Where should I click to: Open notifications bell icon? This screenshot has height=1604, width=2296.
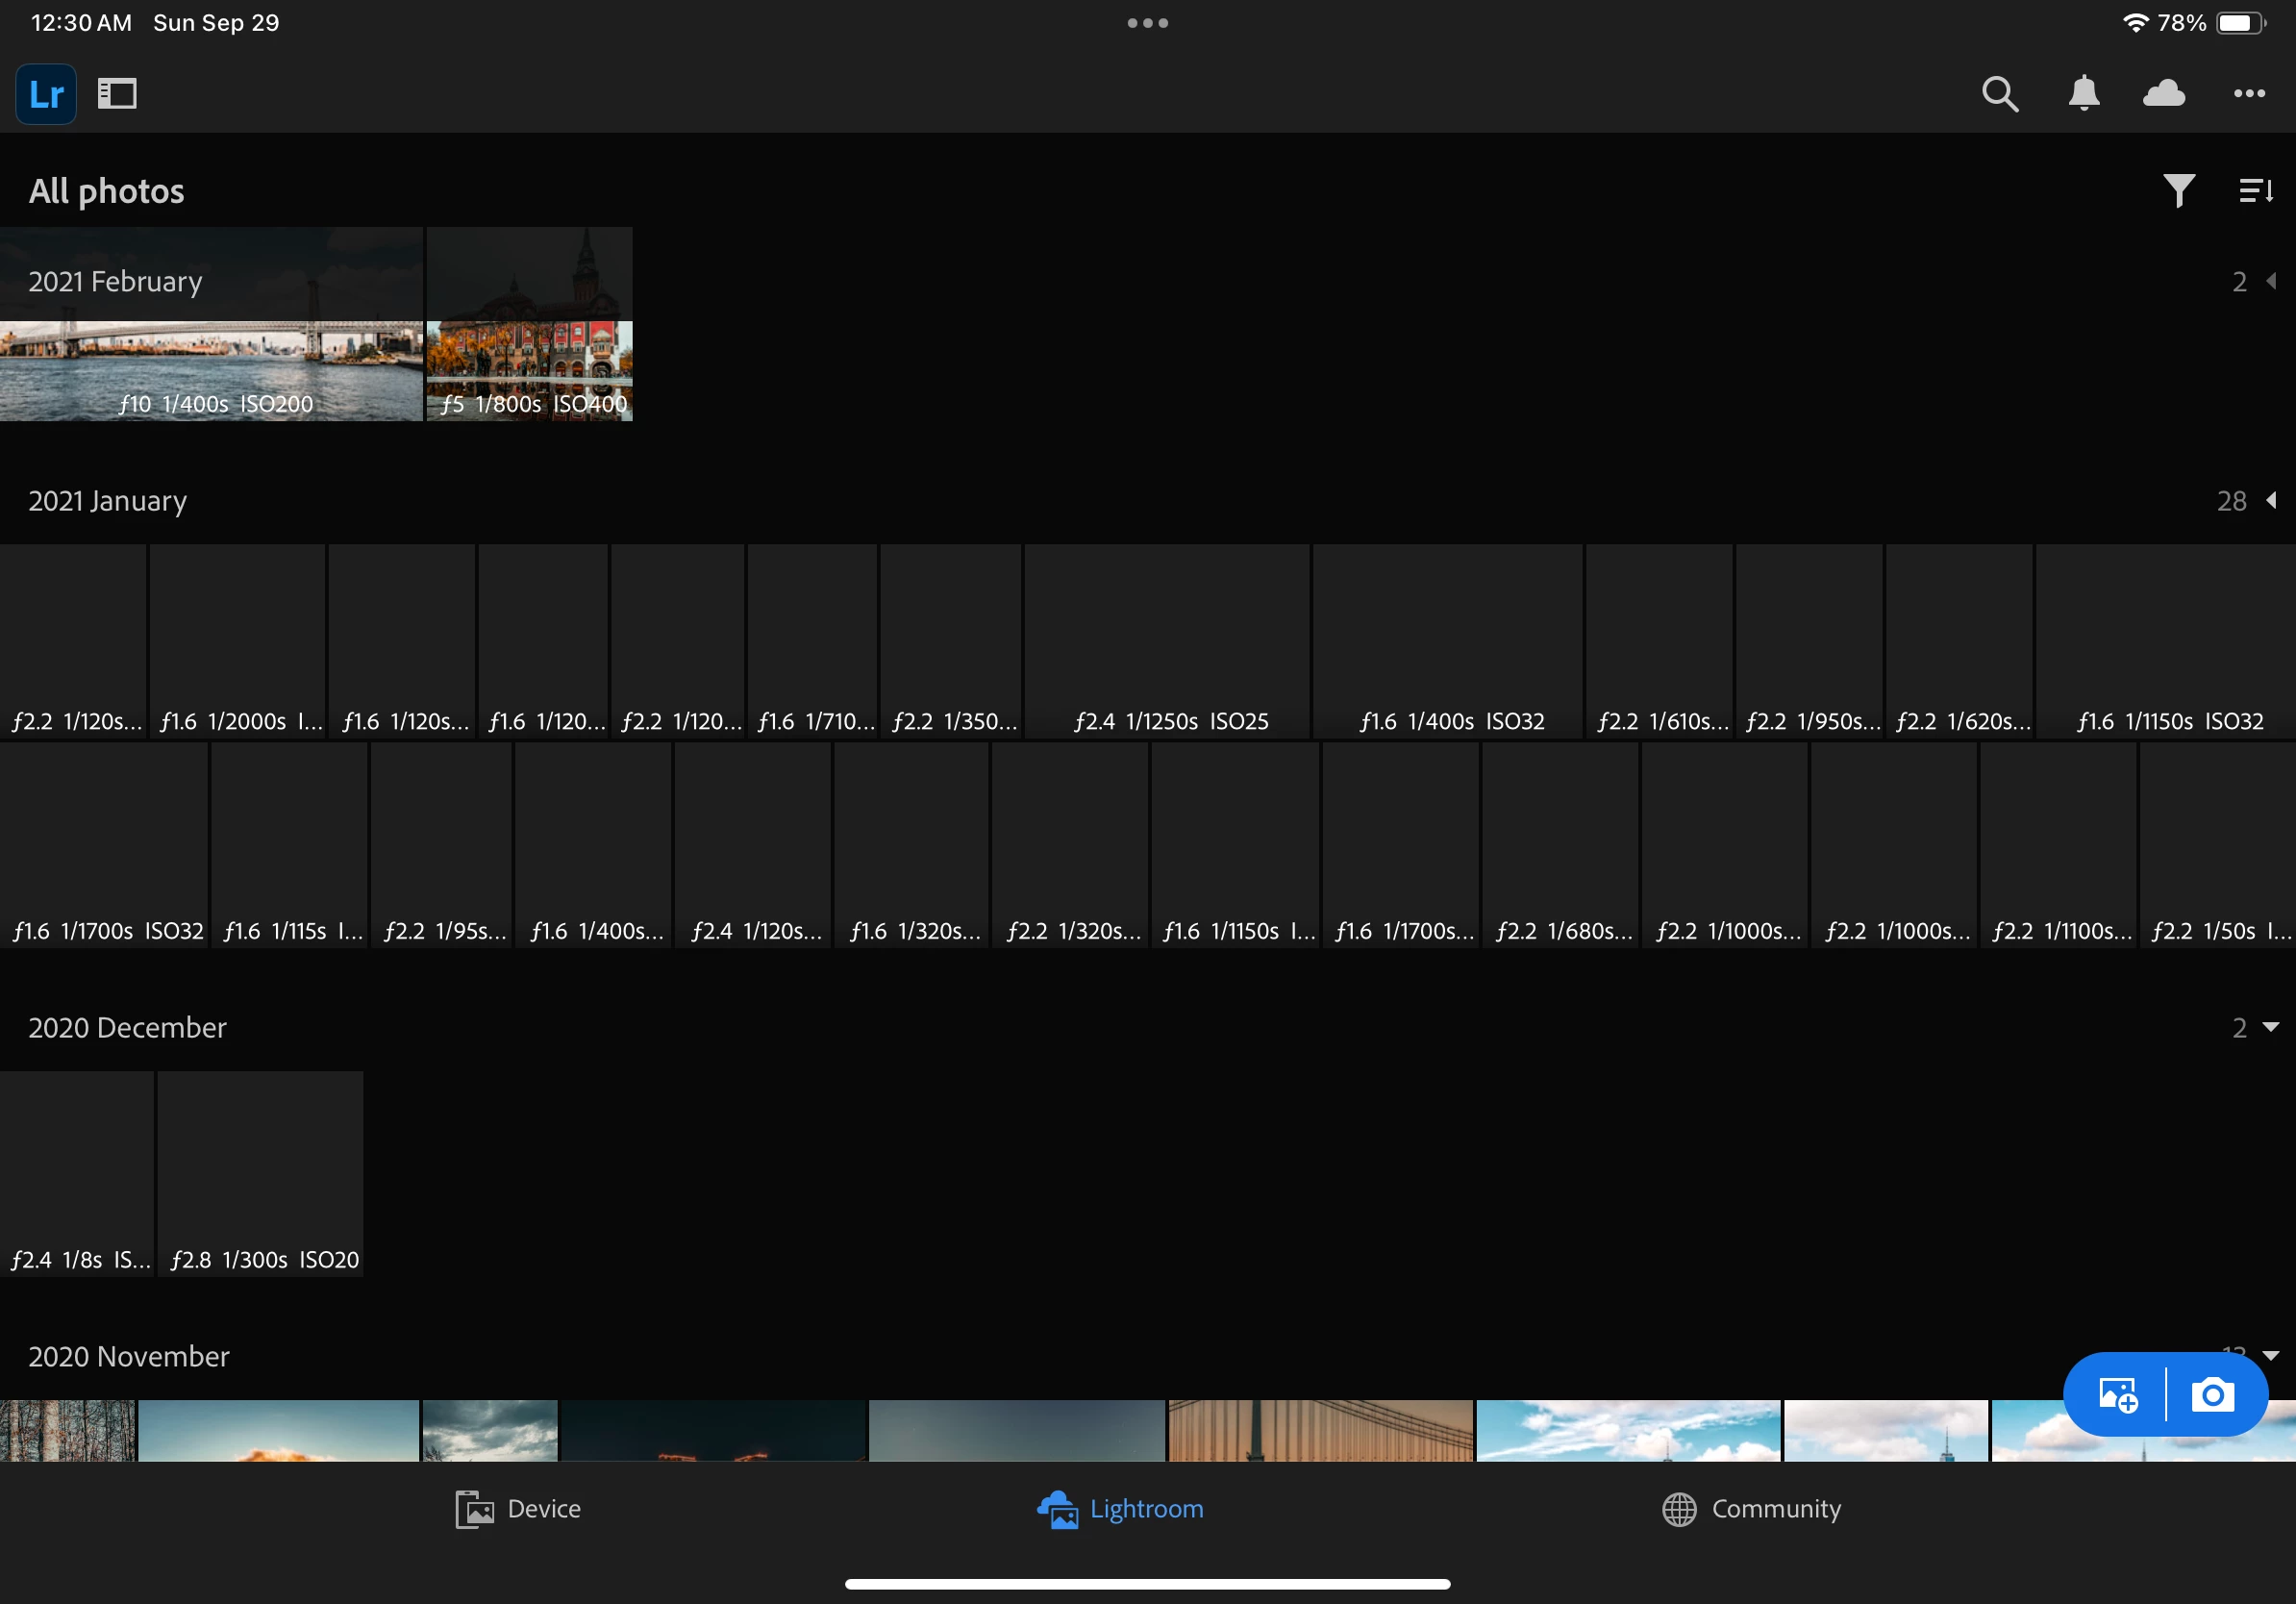coord(2083,94)
